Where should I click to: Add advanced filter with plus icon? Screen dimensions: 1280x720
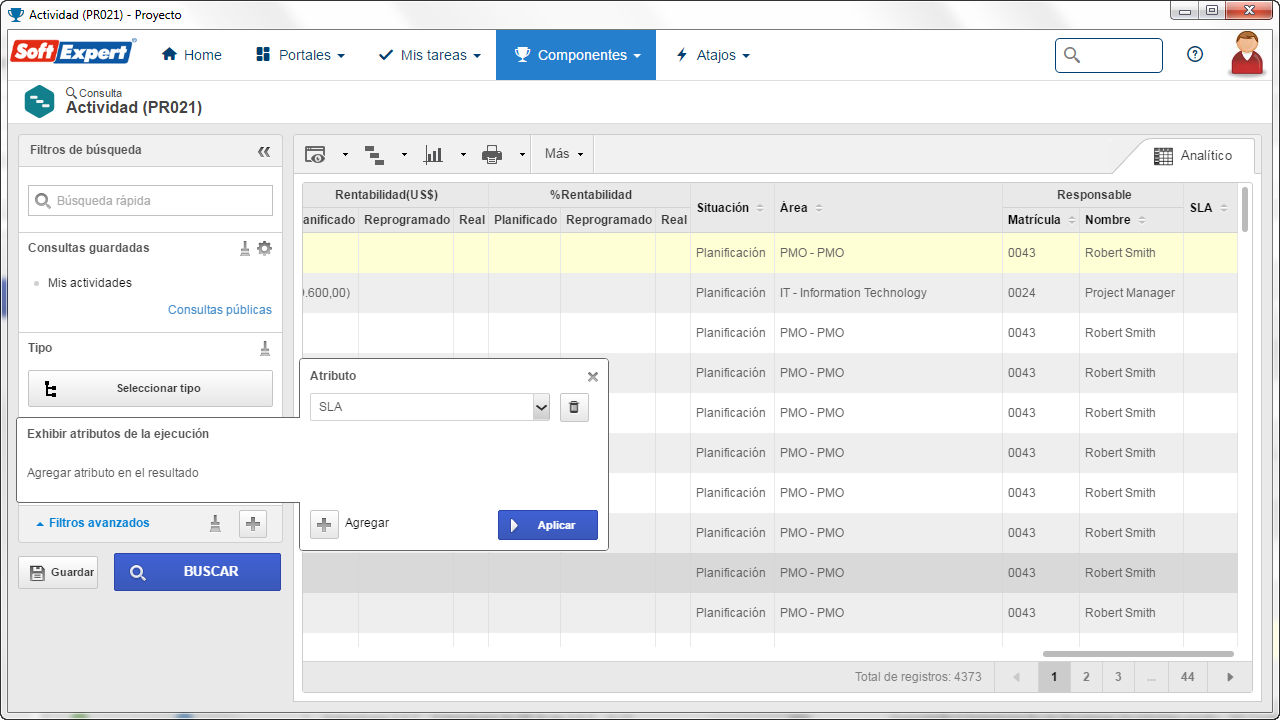click(x=253, y=523)
